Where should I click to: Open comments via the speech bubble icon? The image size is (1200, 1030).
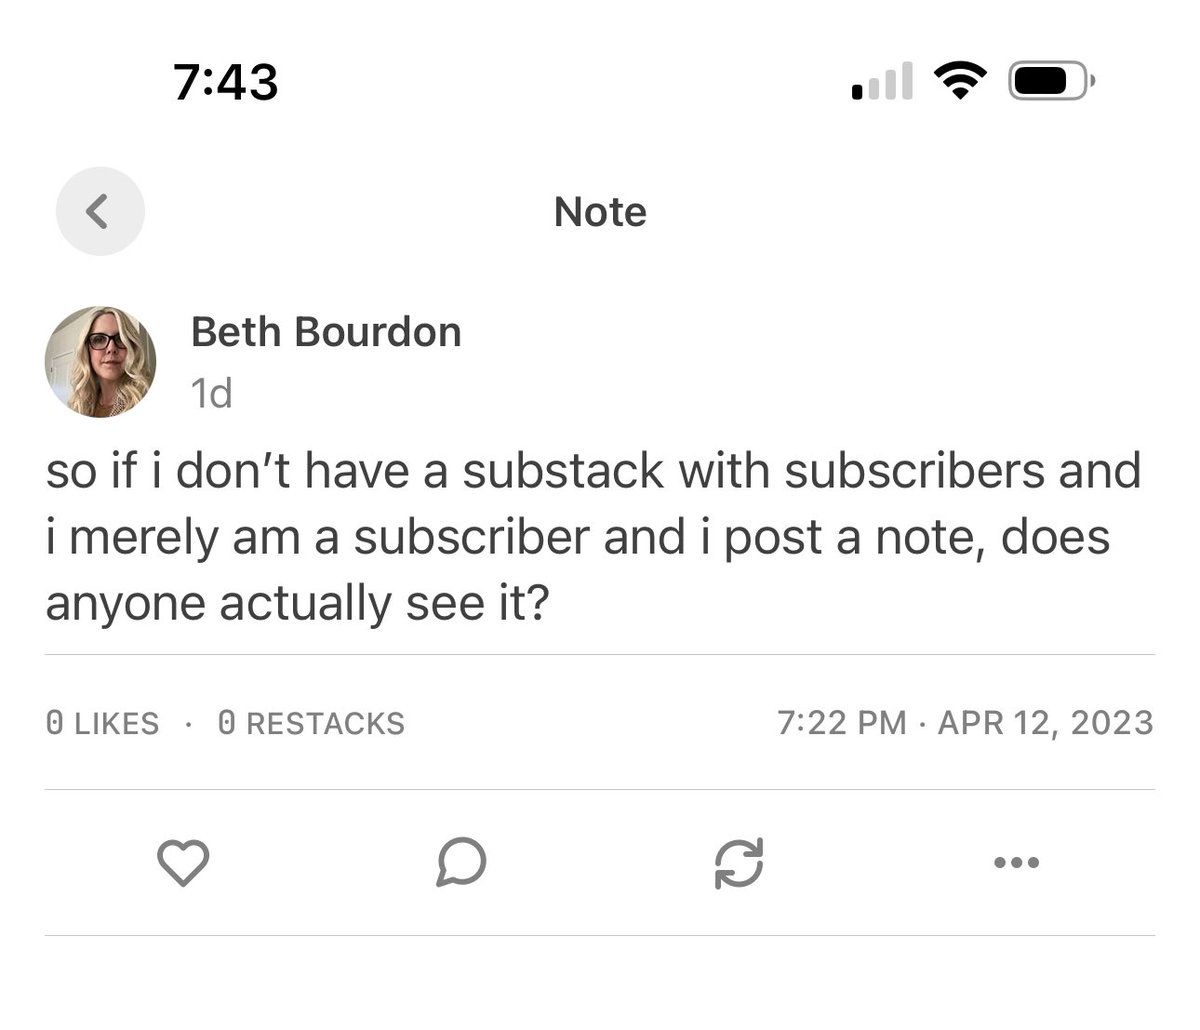[461, 862]
